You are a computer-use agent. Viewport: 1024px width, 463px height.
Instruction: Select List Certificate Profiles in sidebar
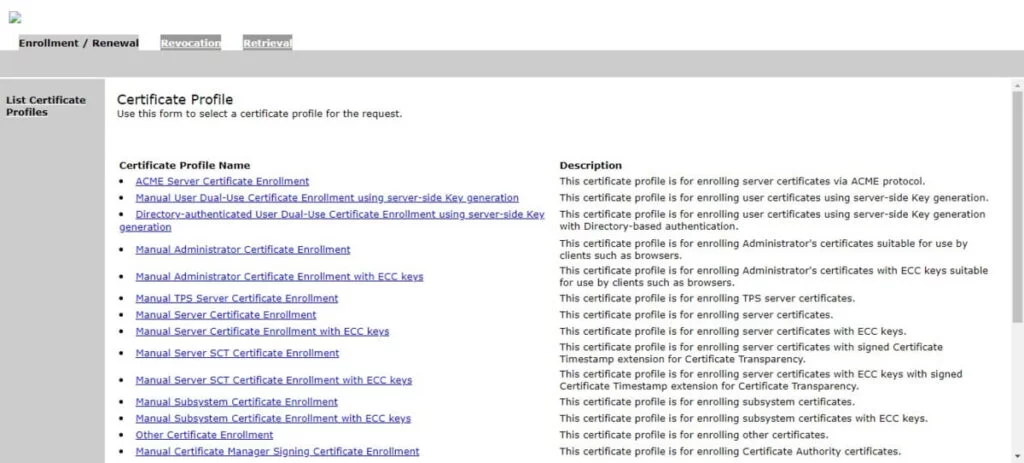pyautogui.click(x=46, y=106)
